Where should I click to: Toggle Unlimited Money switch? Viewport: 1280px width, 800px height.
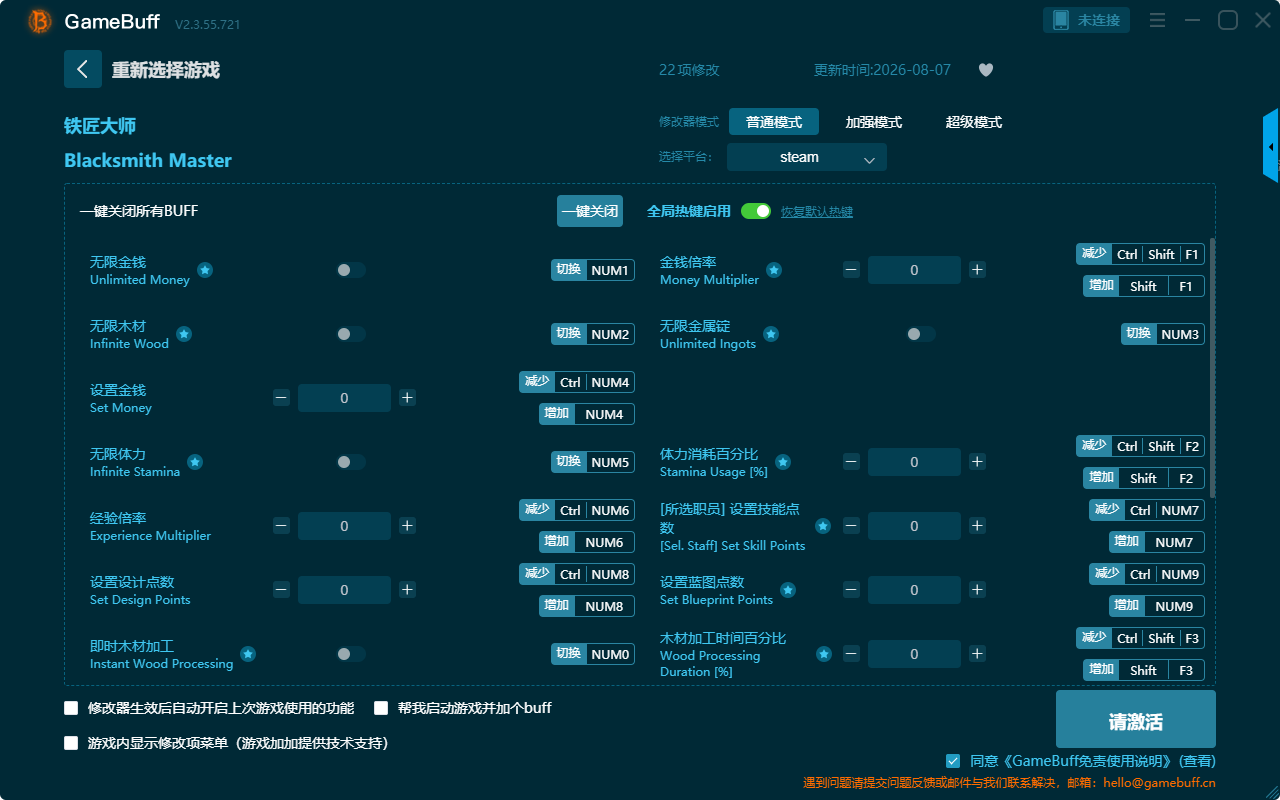click(351, 270)
